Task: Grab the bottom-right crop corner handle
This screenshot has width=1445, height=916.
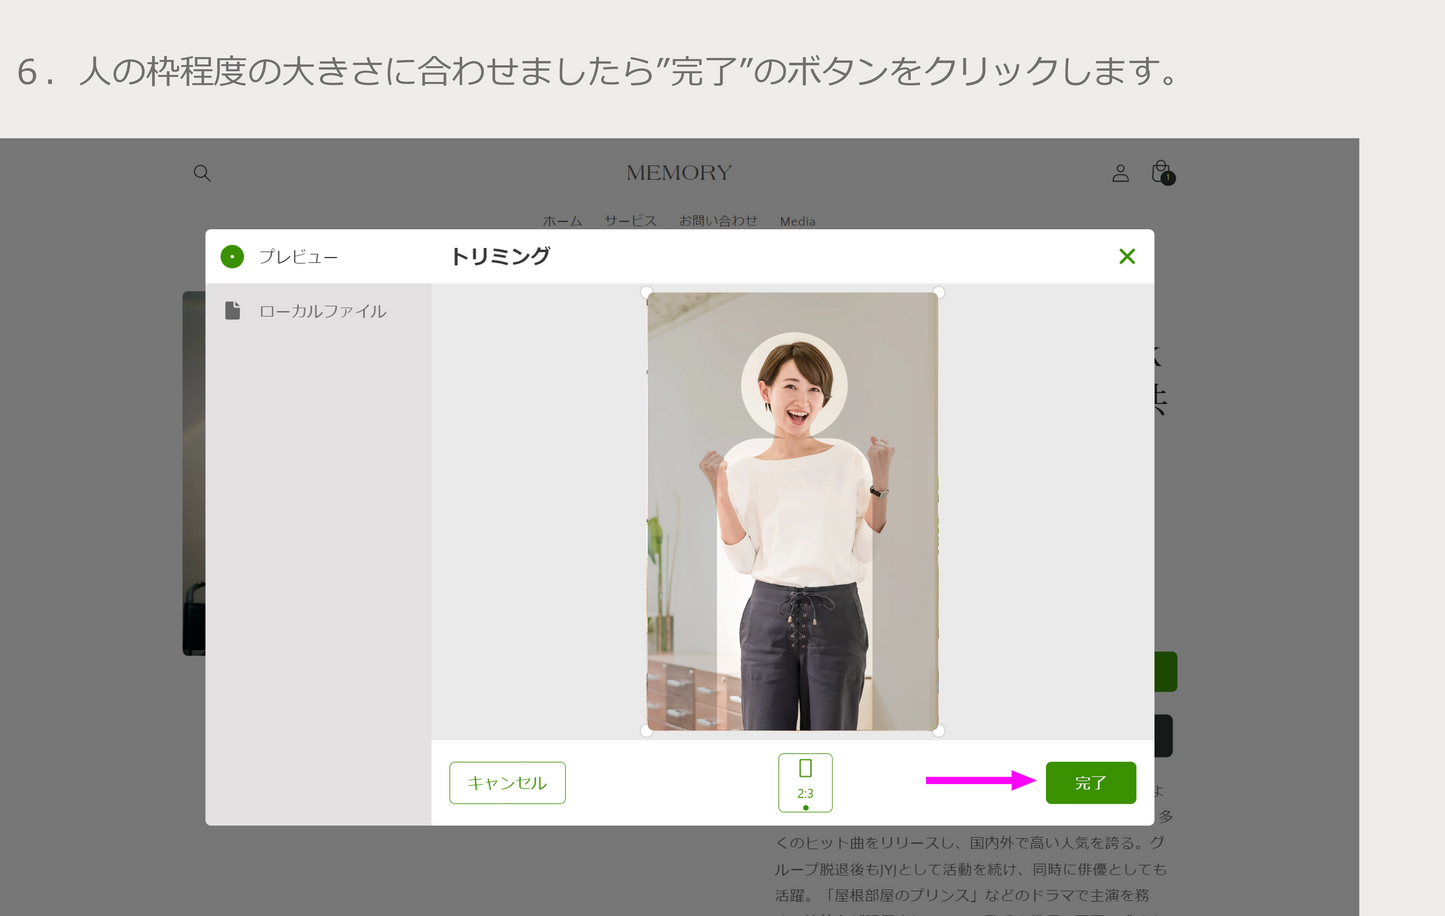Action: pos(938,731)
